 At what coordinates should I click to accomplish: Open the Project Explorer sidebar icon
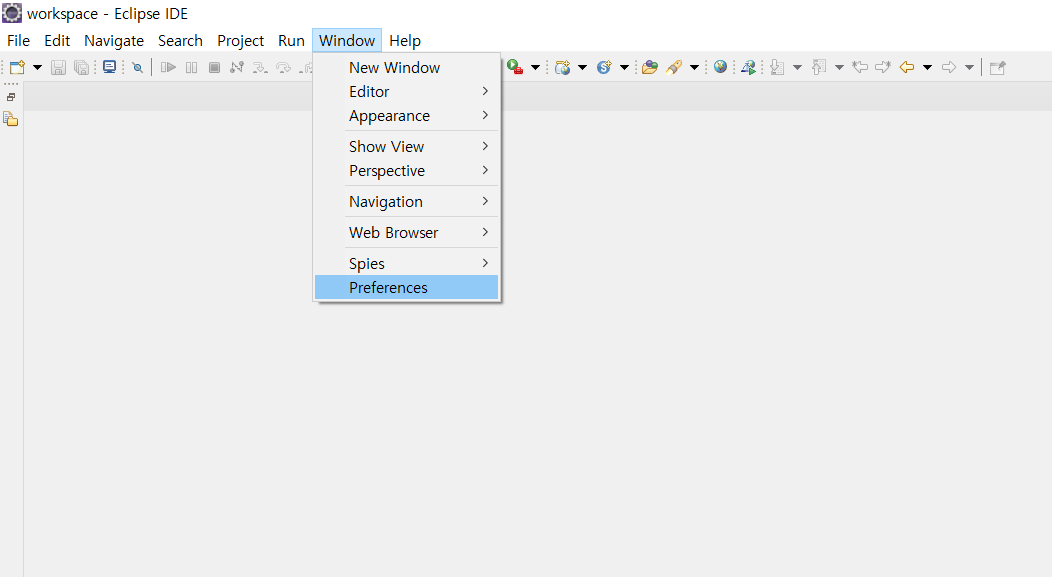(11, 119)
